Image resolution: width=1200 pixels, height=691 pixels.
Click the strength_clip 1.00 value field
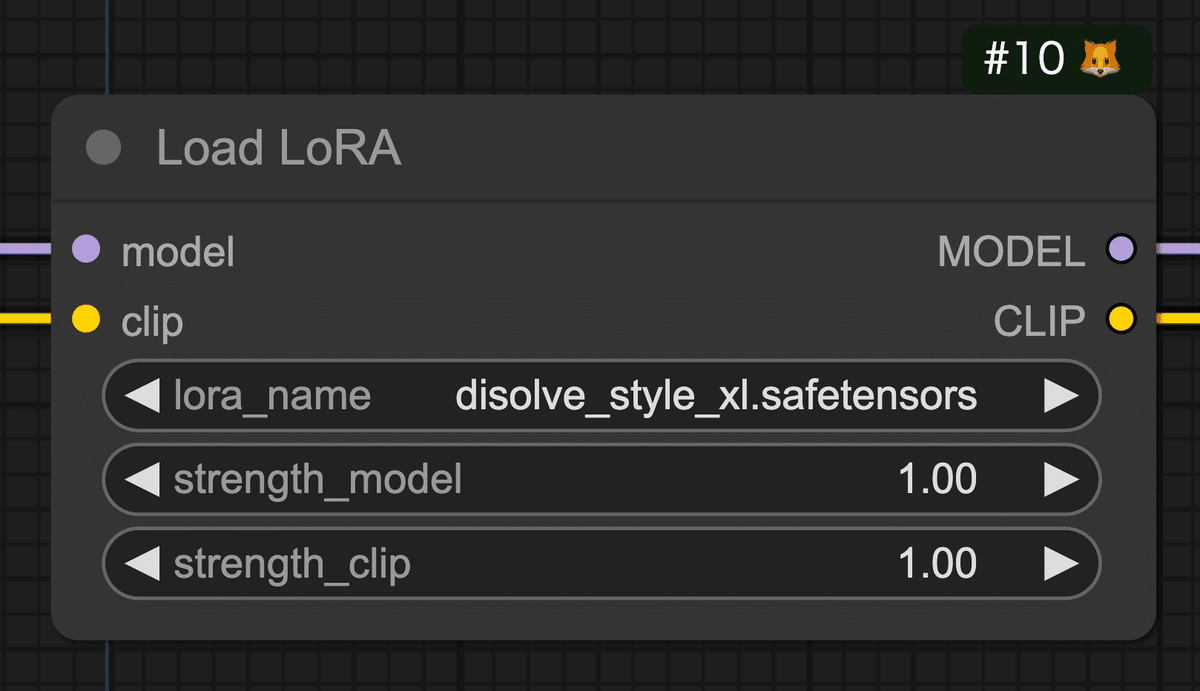click(x=937, y=565)
